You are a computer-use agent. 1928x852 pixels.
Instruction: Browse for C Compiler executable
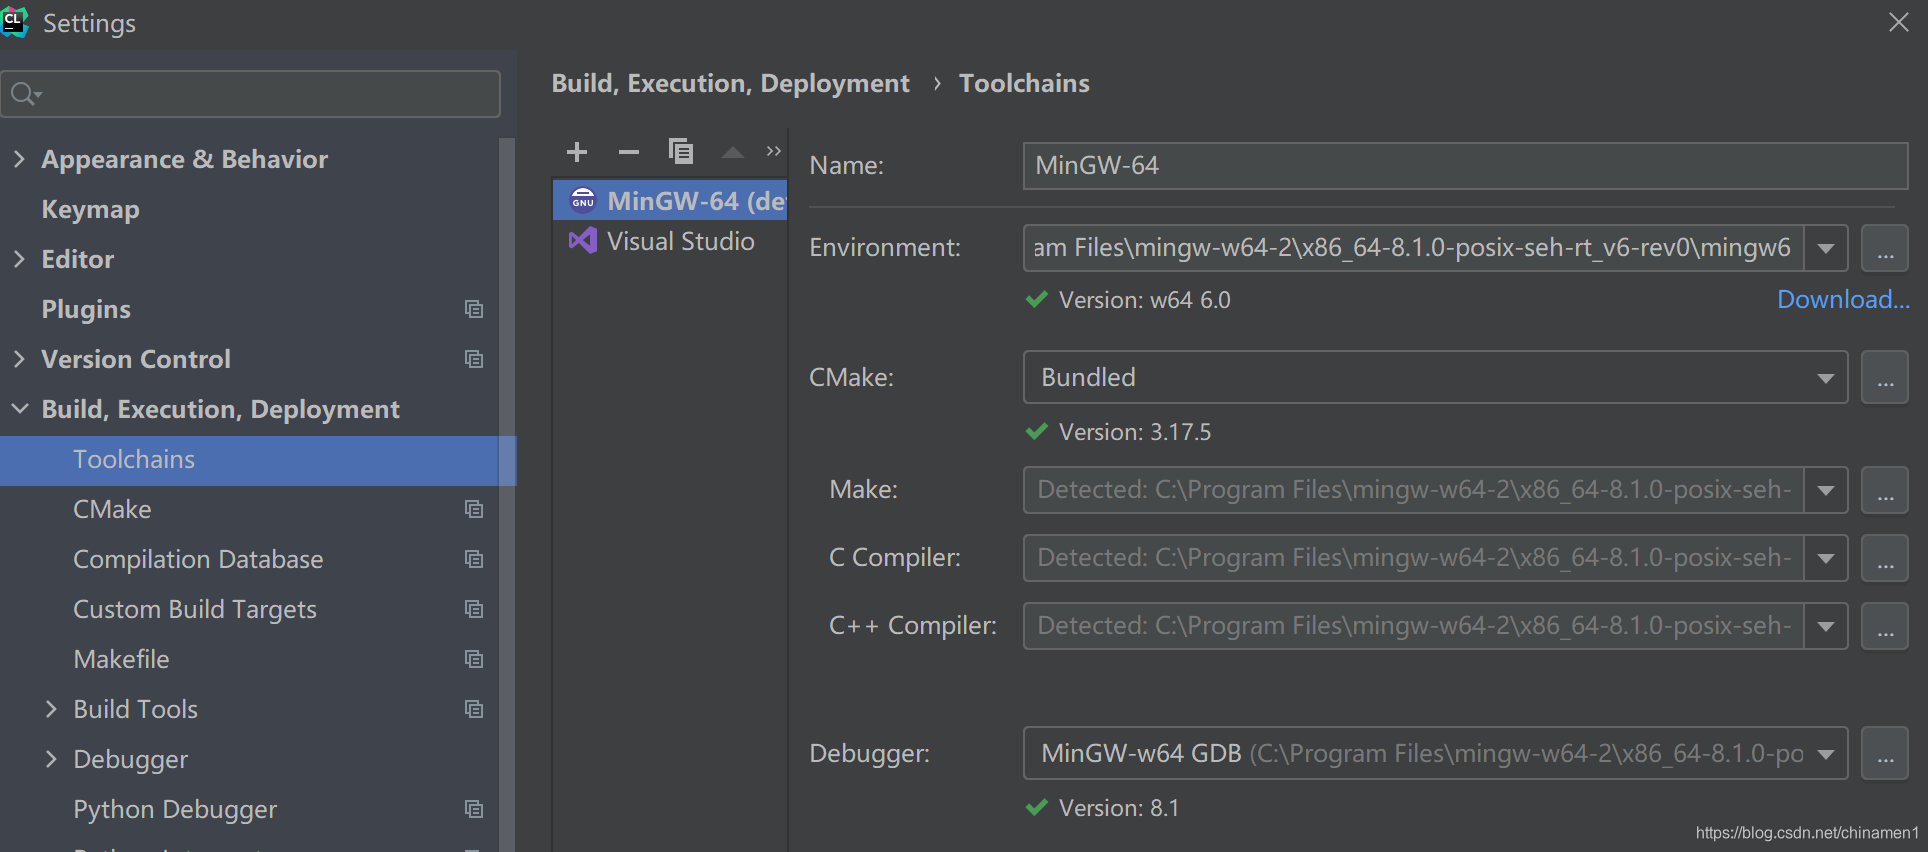pyautogui.click(x=1885, y=558)
